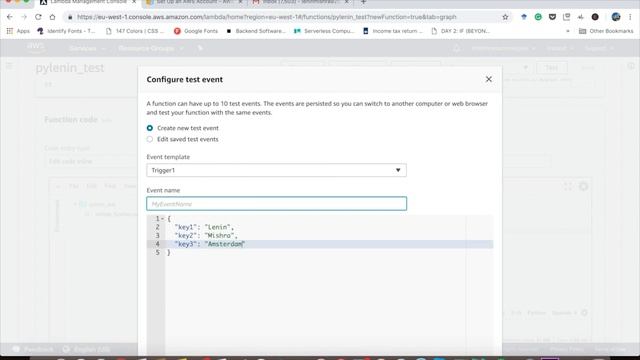Open the Income tax return bookmark
This screenshot has height=360, width=640.
393,31
